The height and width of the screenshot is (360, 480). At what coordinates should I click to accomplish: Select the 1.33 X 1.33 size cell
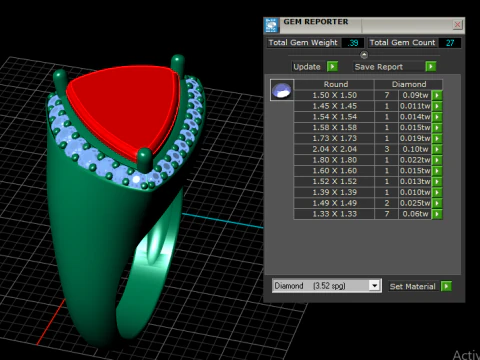[x=334, y=214]
